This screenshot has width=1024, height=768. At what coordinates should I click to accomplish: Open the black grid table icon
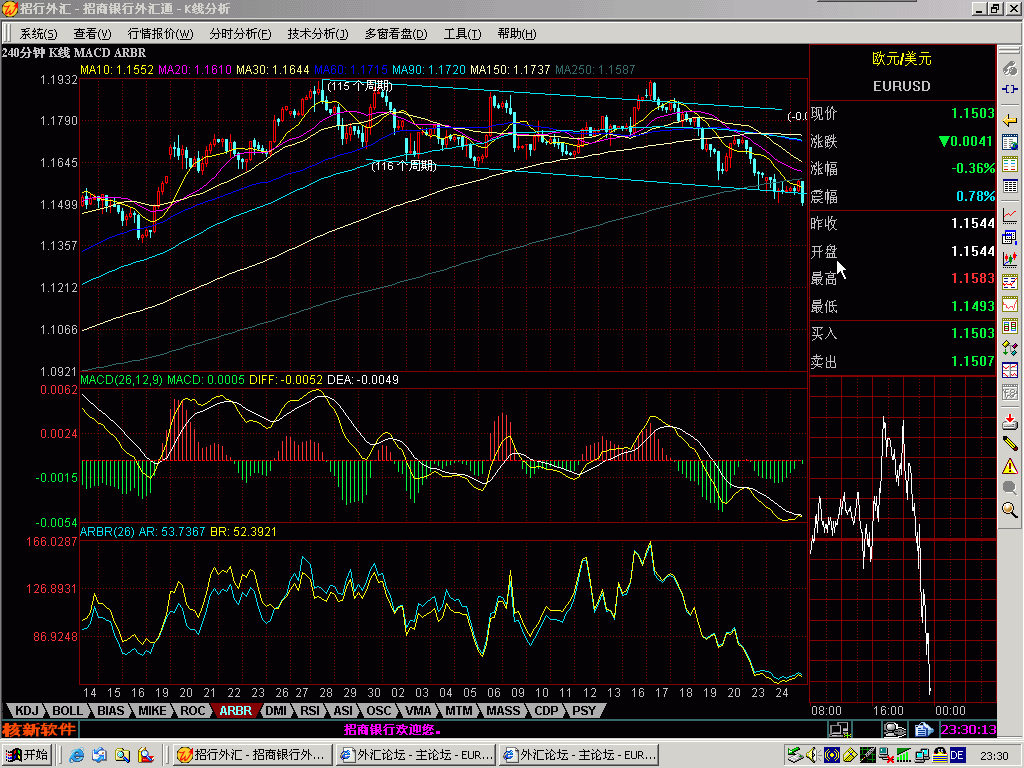click(x=1010, y=186)
